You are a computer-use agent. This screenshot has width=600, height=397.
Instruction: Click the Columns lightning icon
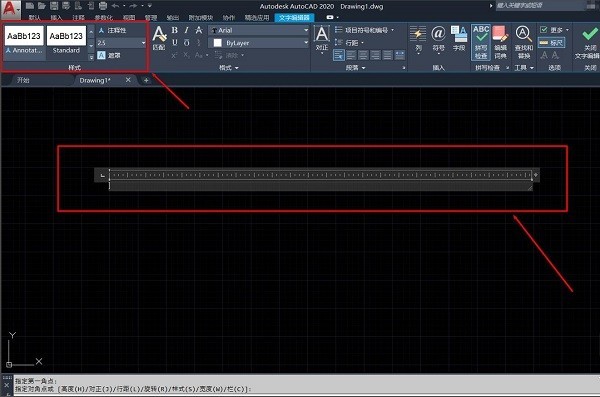coord(418,38)
